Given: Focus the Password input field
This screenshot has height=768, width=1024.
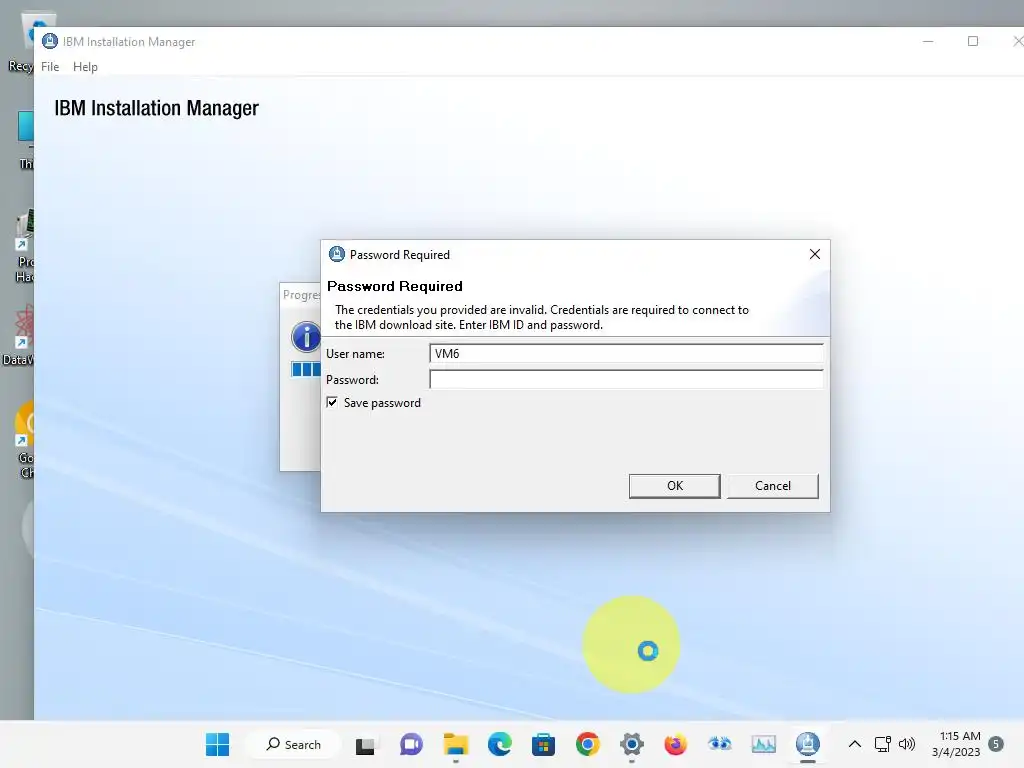Looking at the screenshot, I should click(626, 379).
